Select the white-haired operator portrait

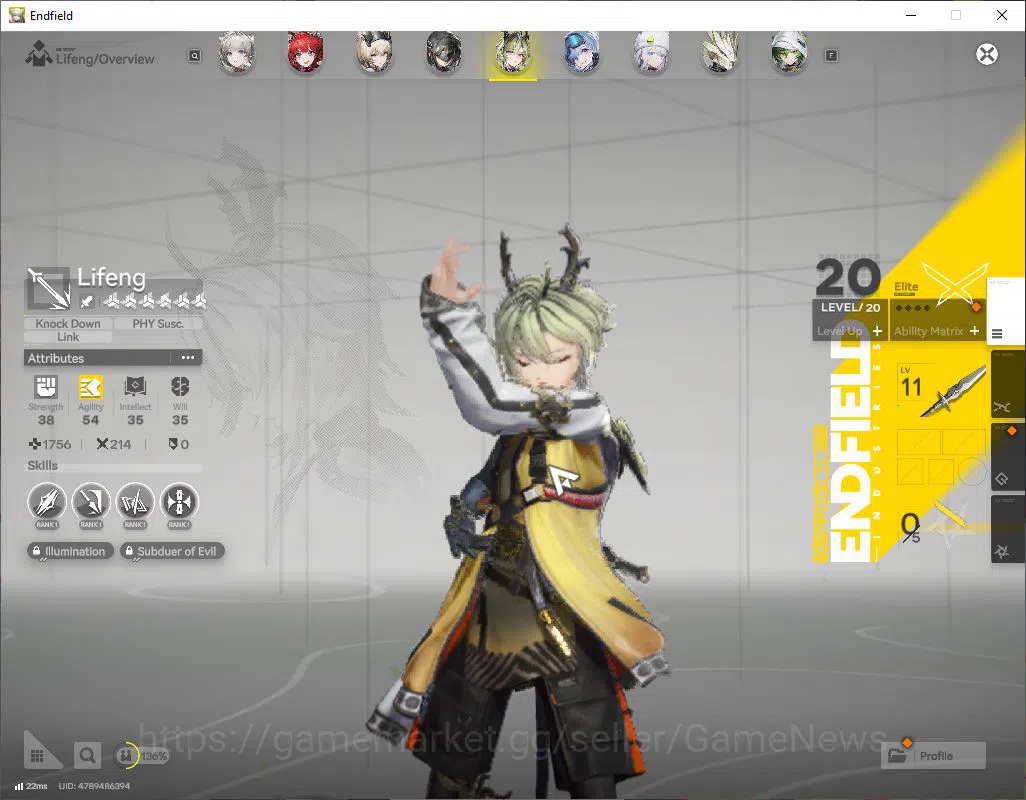pyautogui.click(x=236, y=54)
